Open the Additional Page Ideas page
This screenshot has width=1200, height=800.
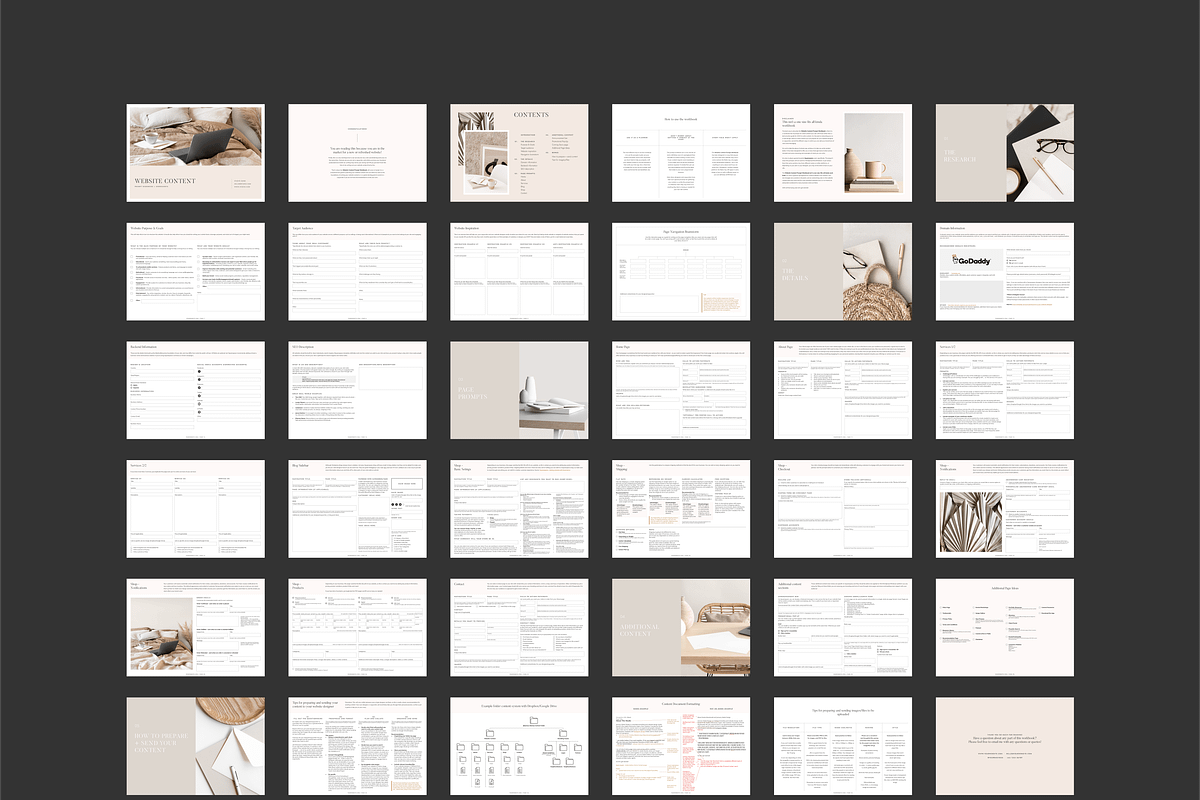[x=1004, y=628]
